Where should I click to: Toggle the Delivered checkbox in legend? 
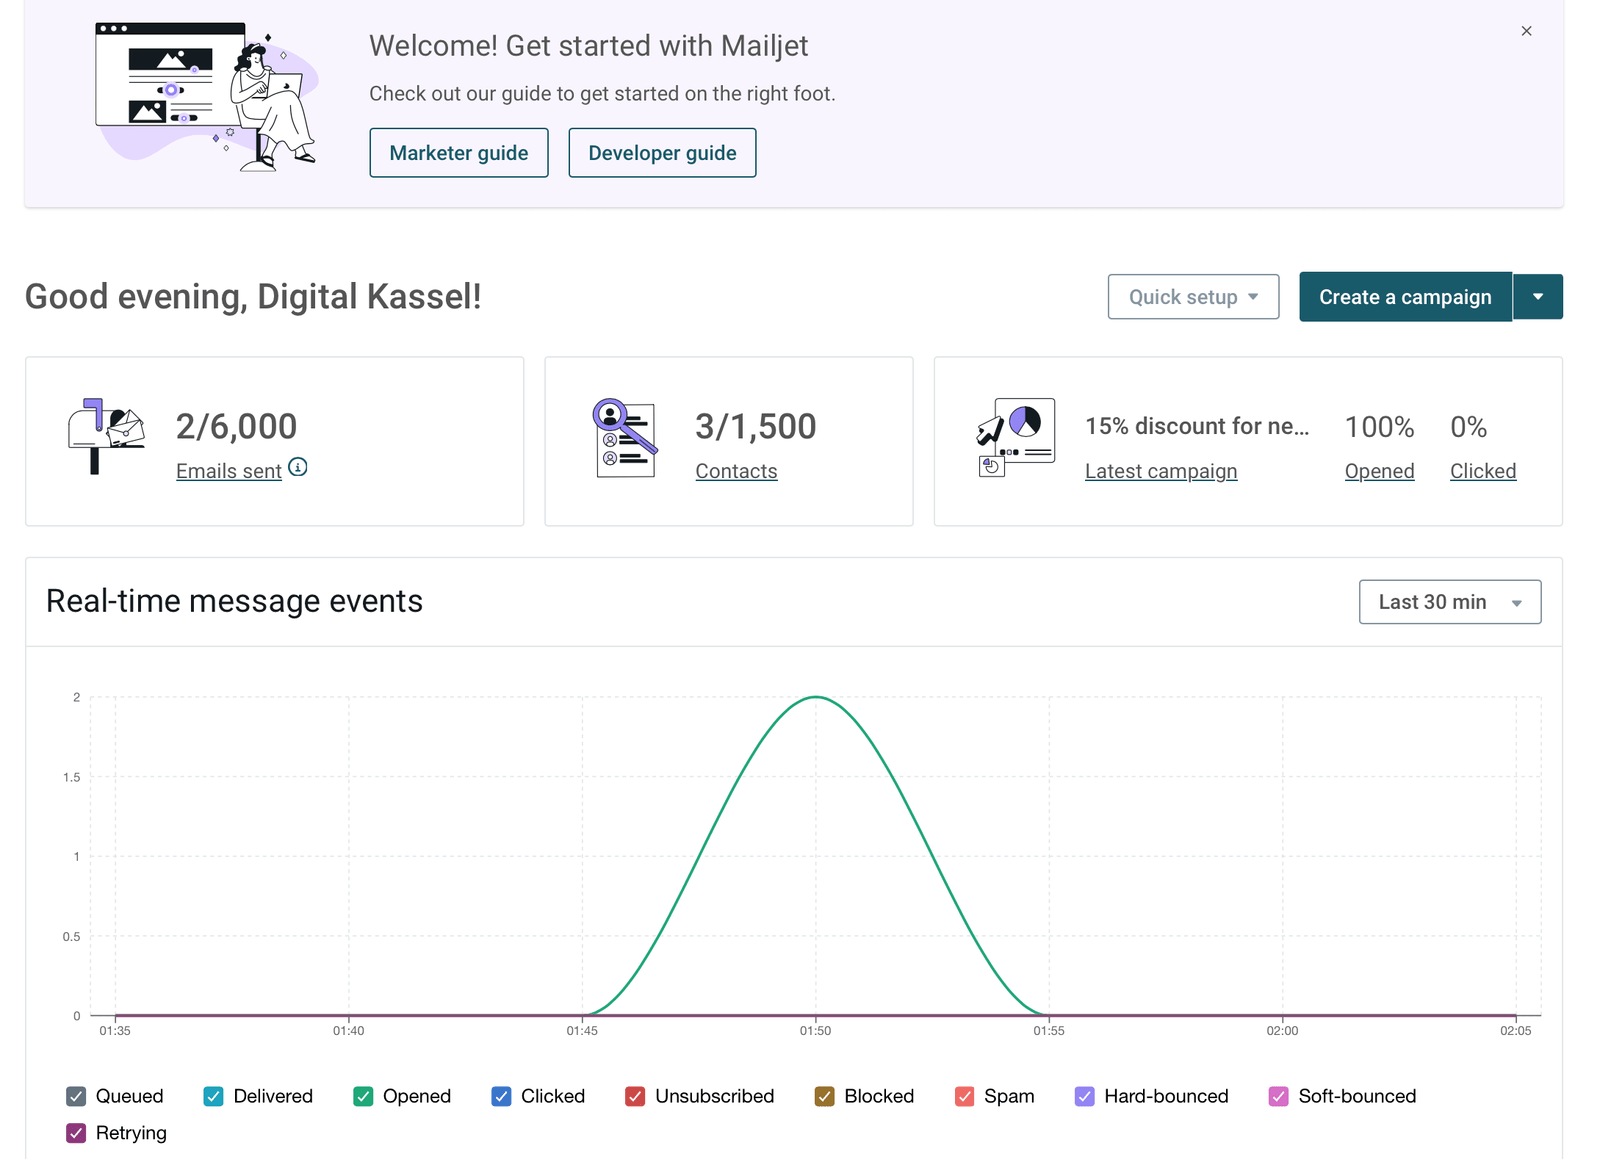coord(213,1096)
